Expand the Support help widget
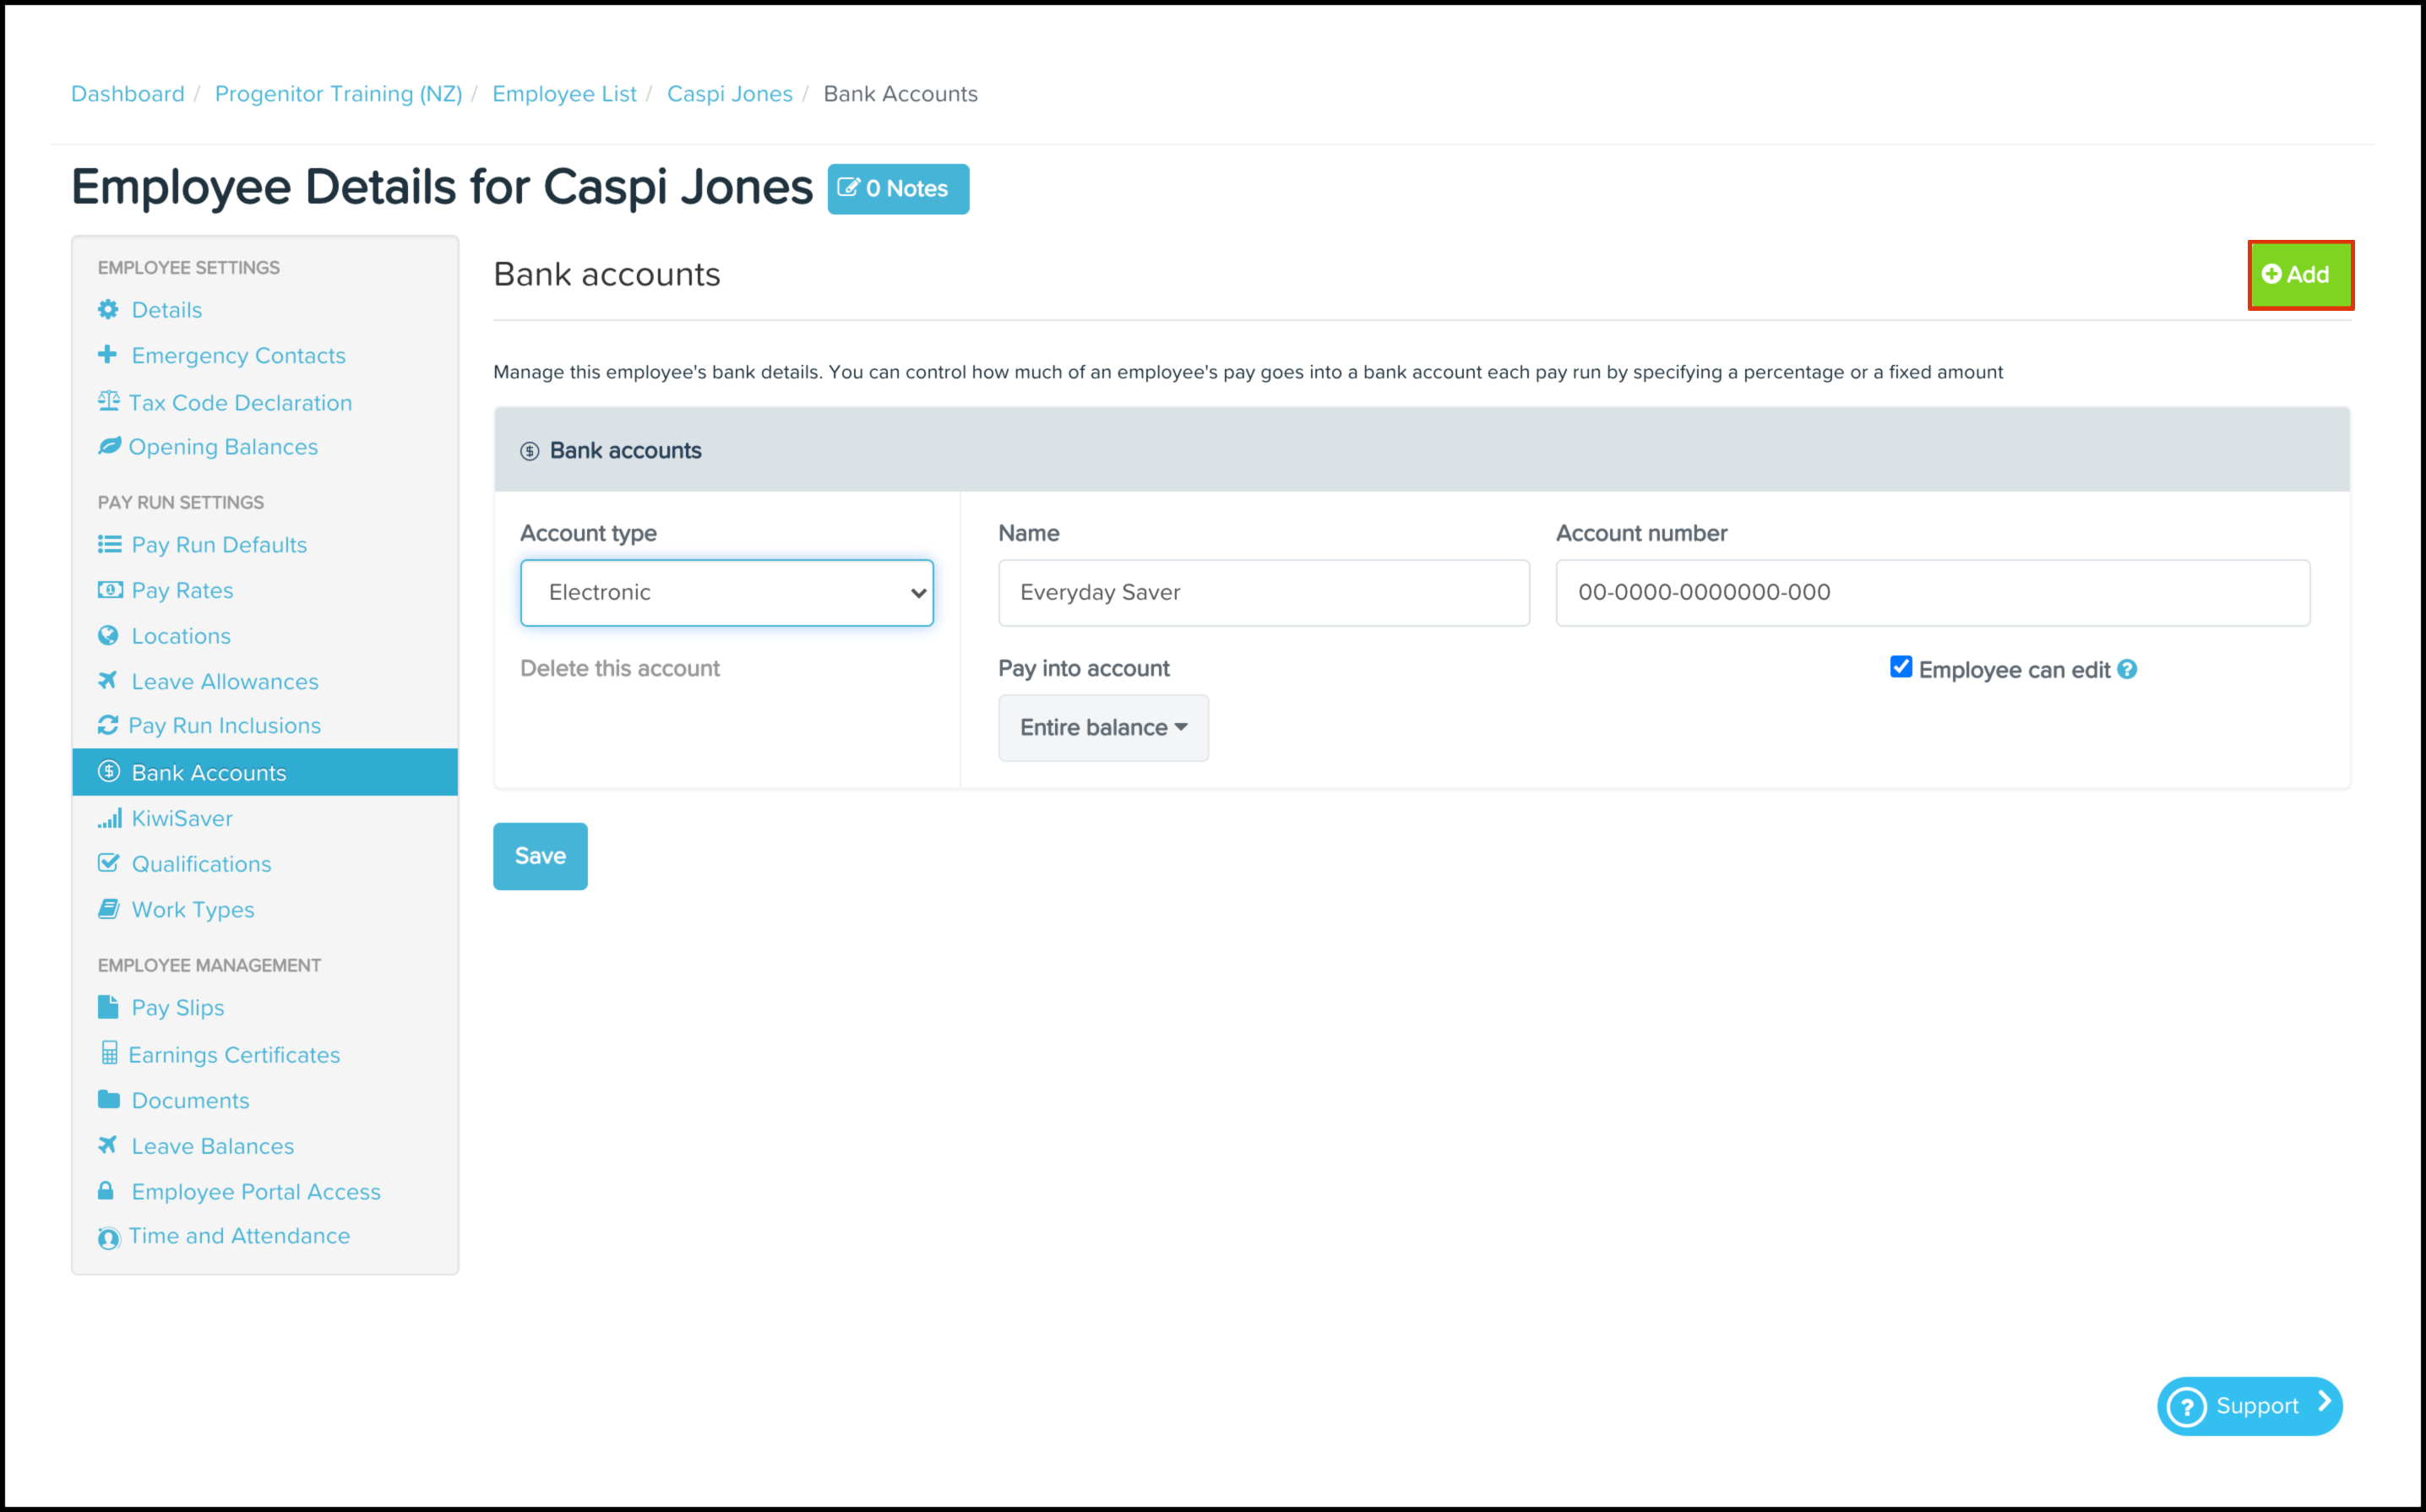This screenshot has height=1512, width=2426. [2249, 1406]
